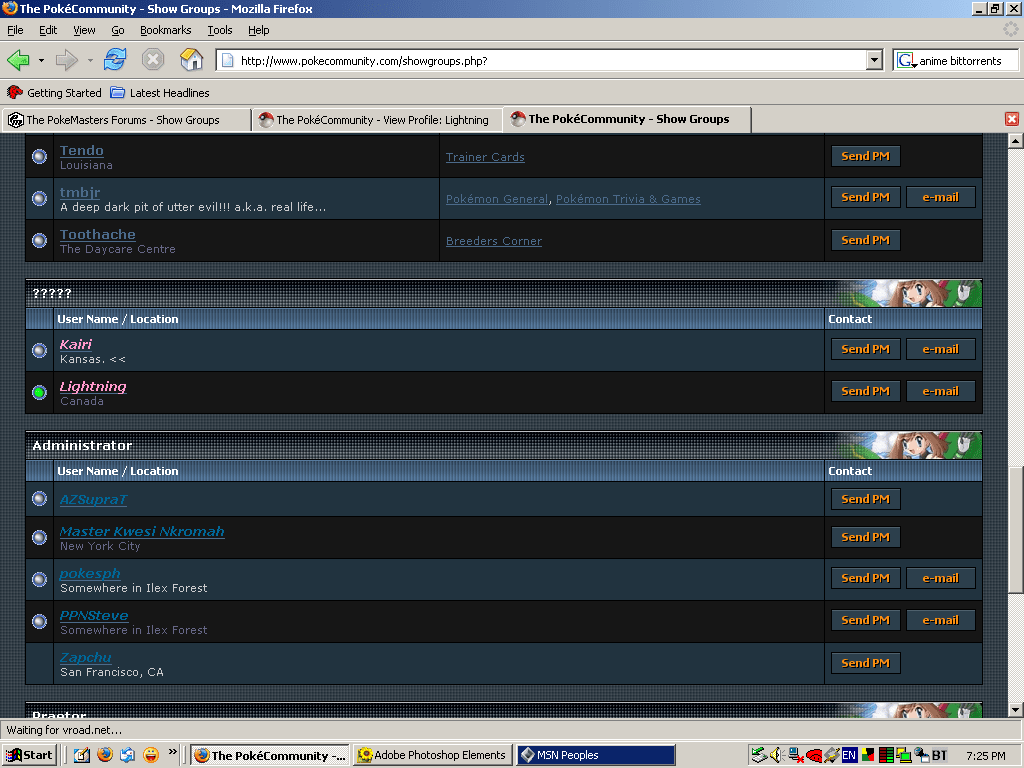Click status icon next to Tendo
The width and height of the screenshot is (1024, 768).
[x=39, y=156]
